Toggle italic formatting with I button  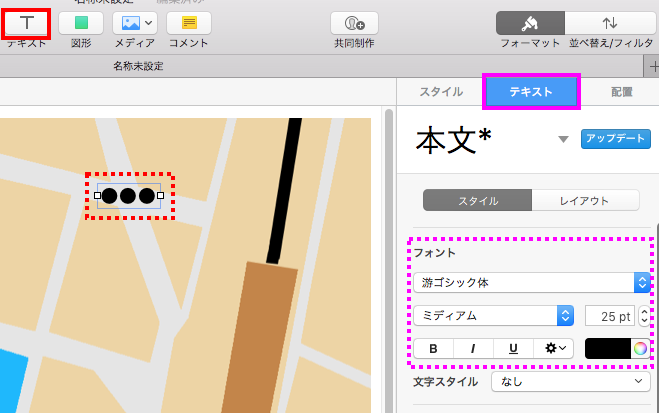473,348
